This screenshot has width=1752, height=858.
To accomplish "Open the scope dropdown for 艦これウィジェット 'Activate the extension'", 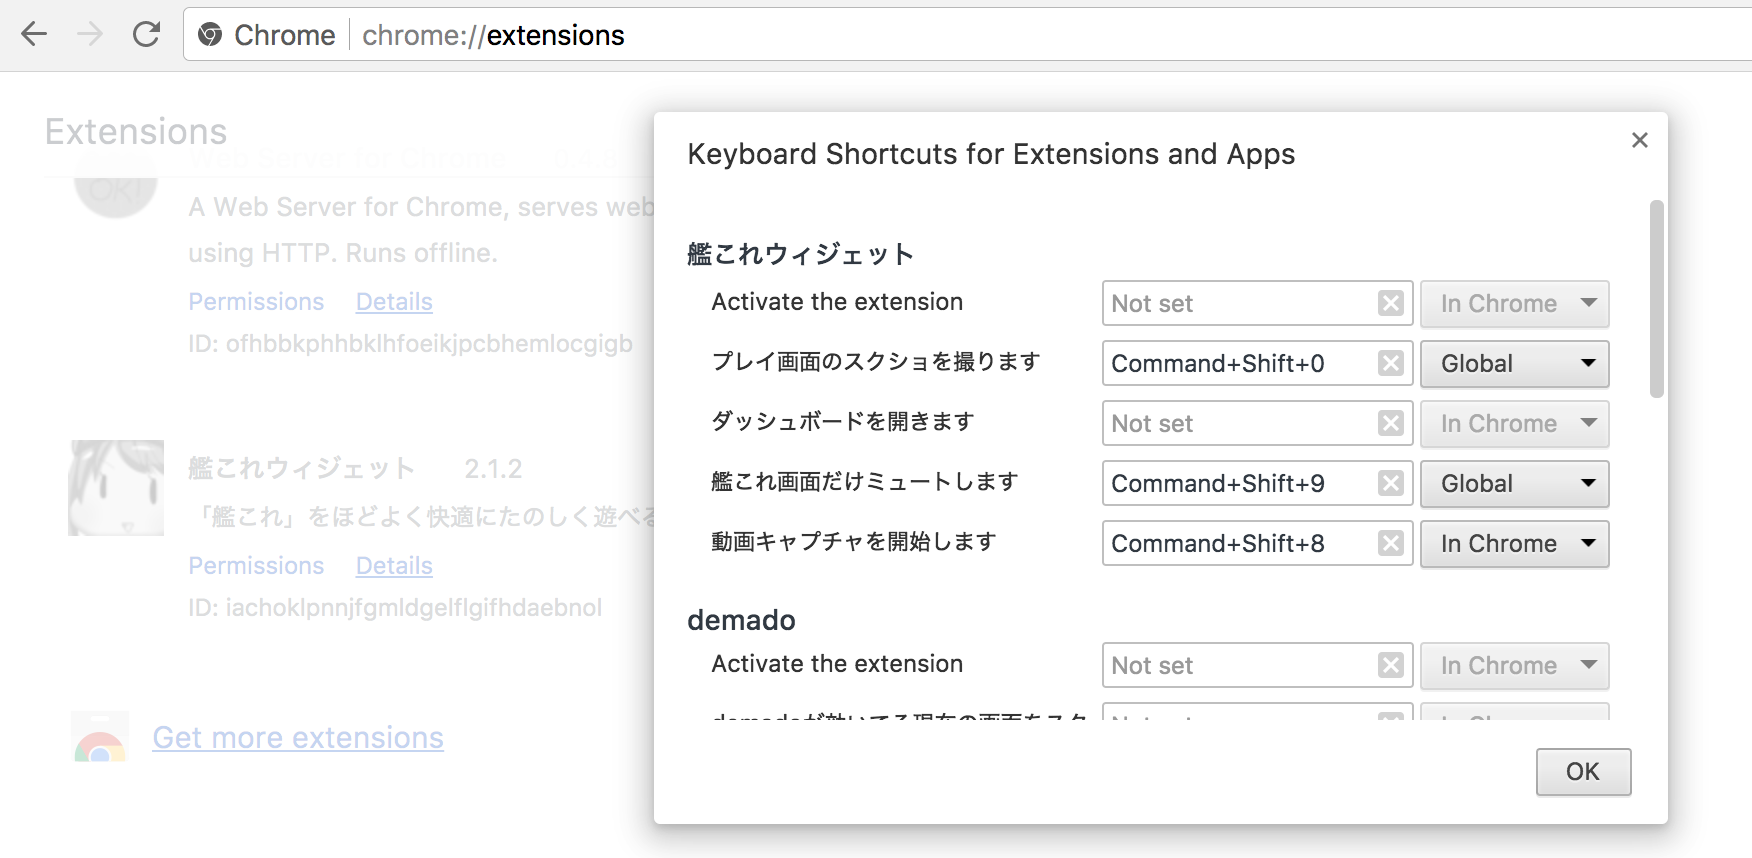I will (1515, 303).
